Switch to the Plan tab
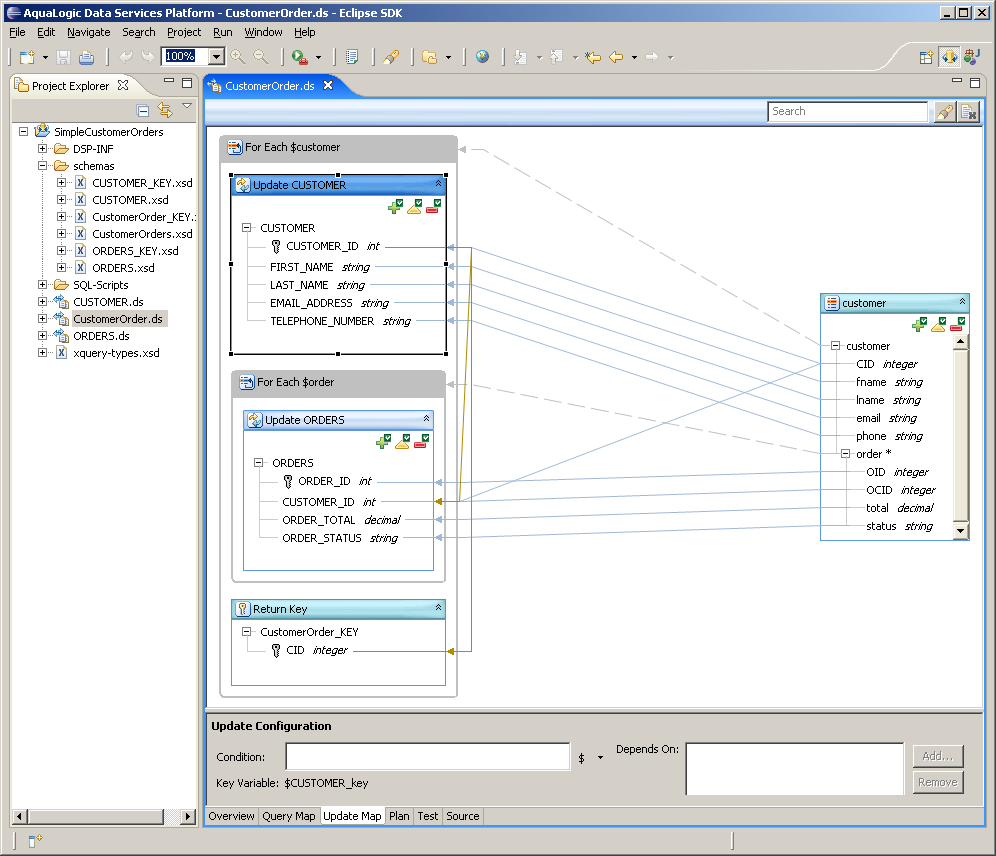Image resolution: width=996 pixels, height=856 pixels. 399,816
